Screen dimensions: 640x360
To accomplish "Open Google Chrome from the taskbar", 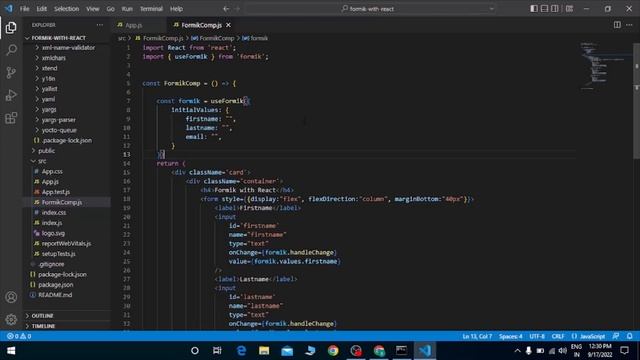I will click(333, 351).
